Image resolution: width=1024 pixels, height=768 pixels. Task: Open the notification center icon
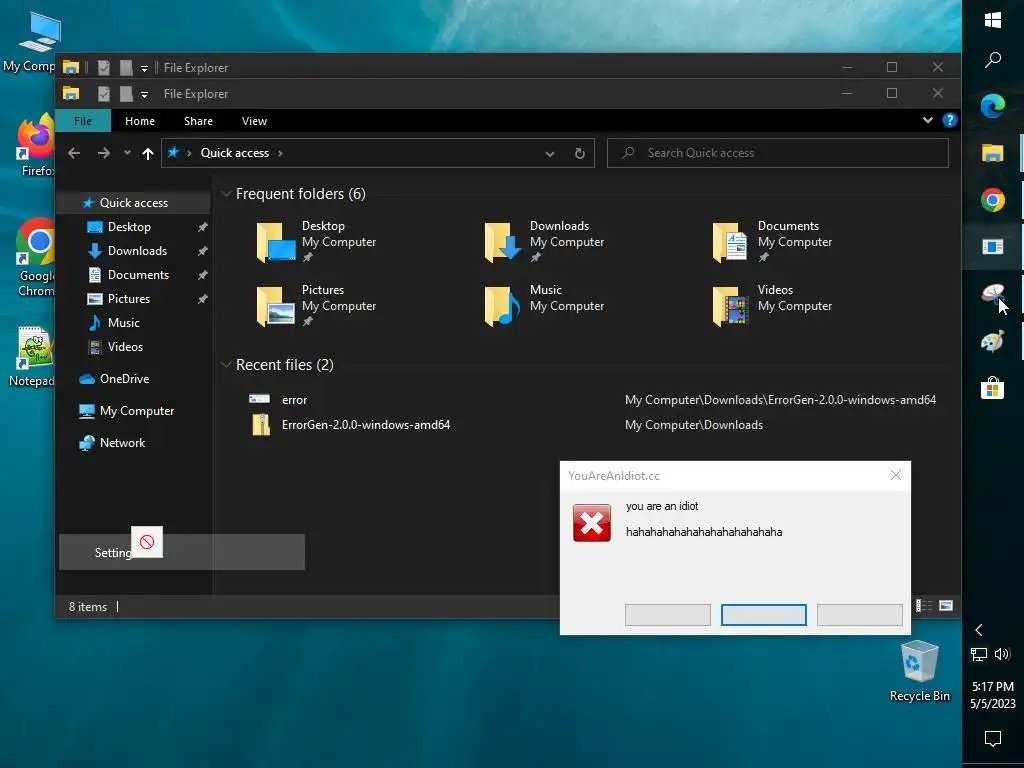click(993, 739)
